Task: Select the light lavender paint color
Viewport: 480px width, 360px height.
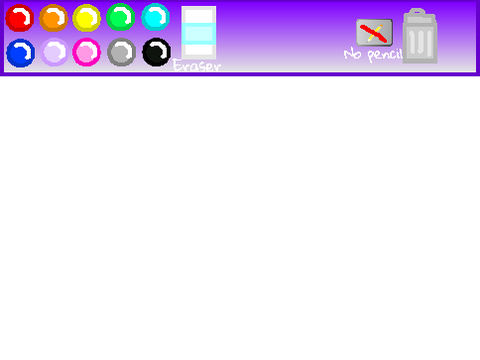Action: [x=54, y=52]
